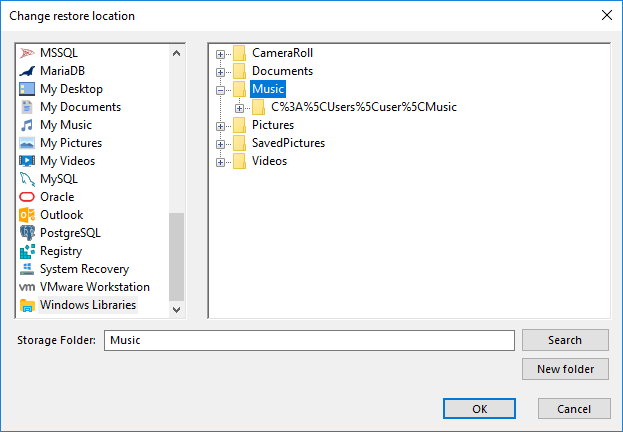The height and width of the screenshot is (432, 623).
Task: Select MSSQL in the plugin list
Action: click(x=59, y=53)
